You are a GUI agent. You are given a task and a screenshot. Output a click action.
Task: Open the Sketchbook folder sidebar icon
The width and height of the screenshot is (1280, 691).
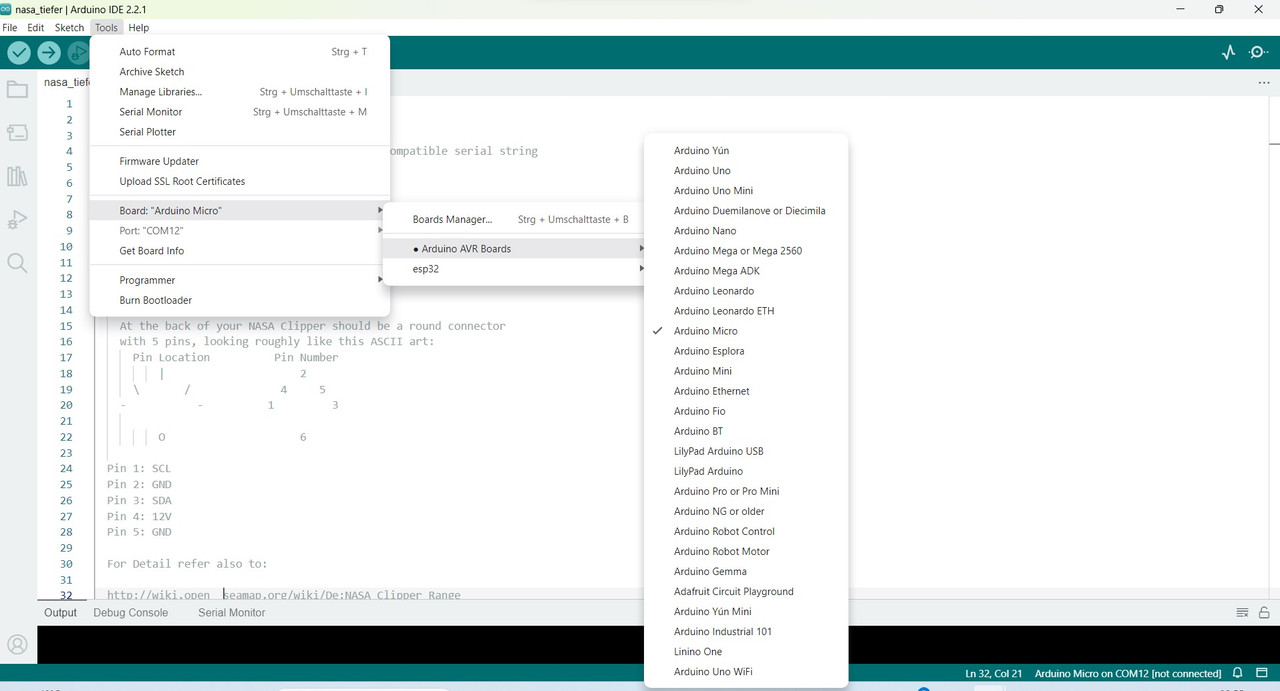click(x=17, y=90)
